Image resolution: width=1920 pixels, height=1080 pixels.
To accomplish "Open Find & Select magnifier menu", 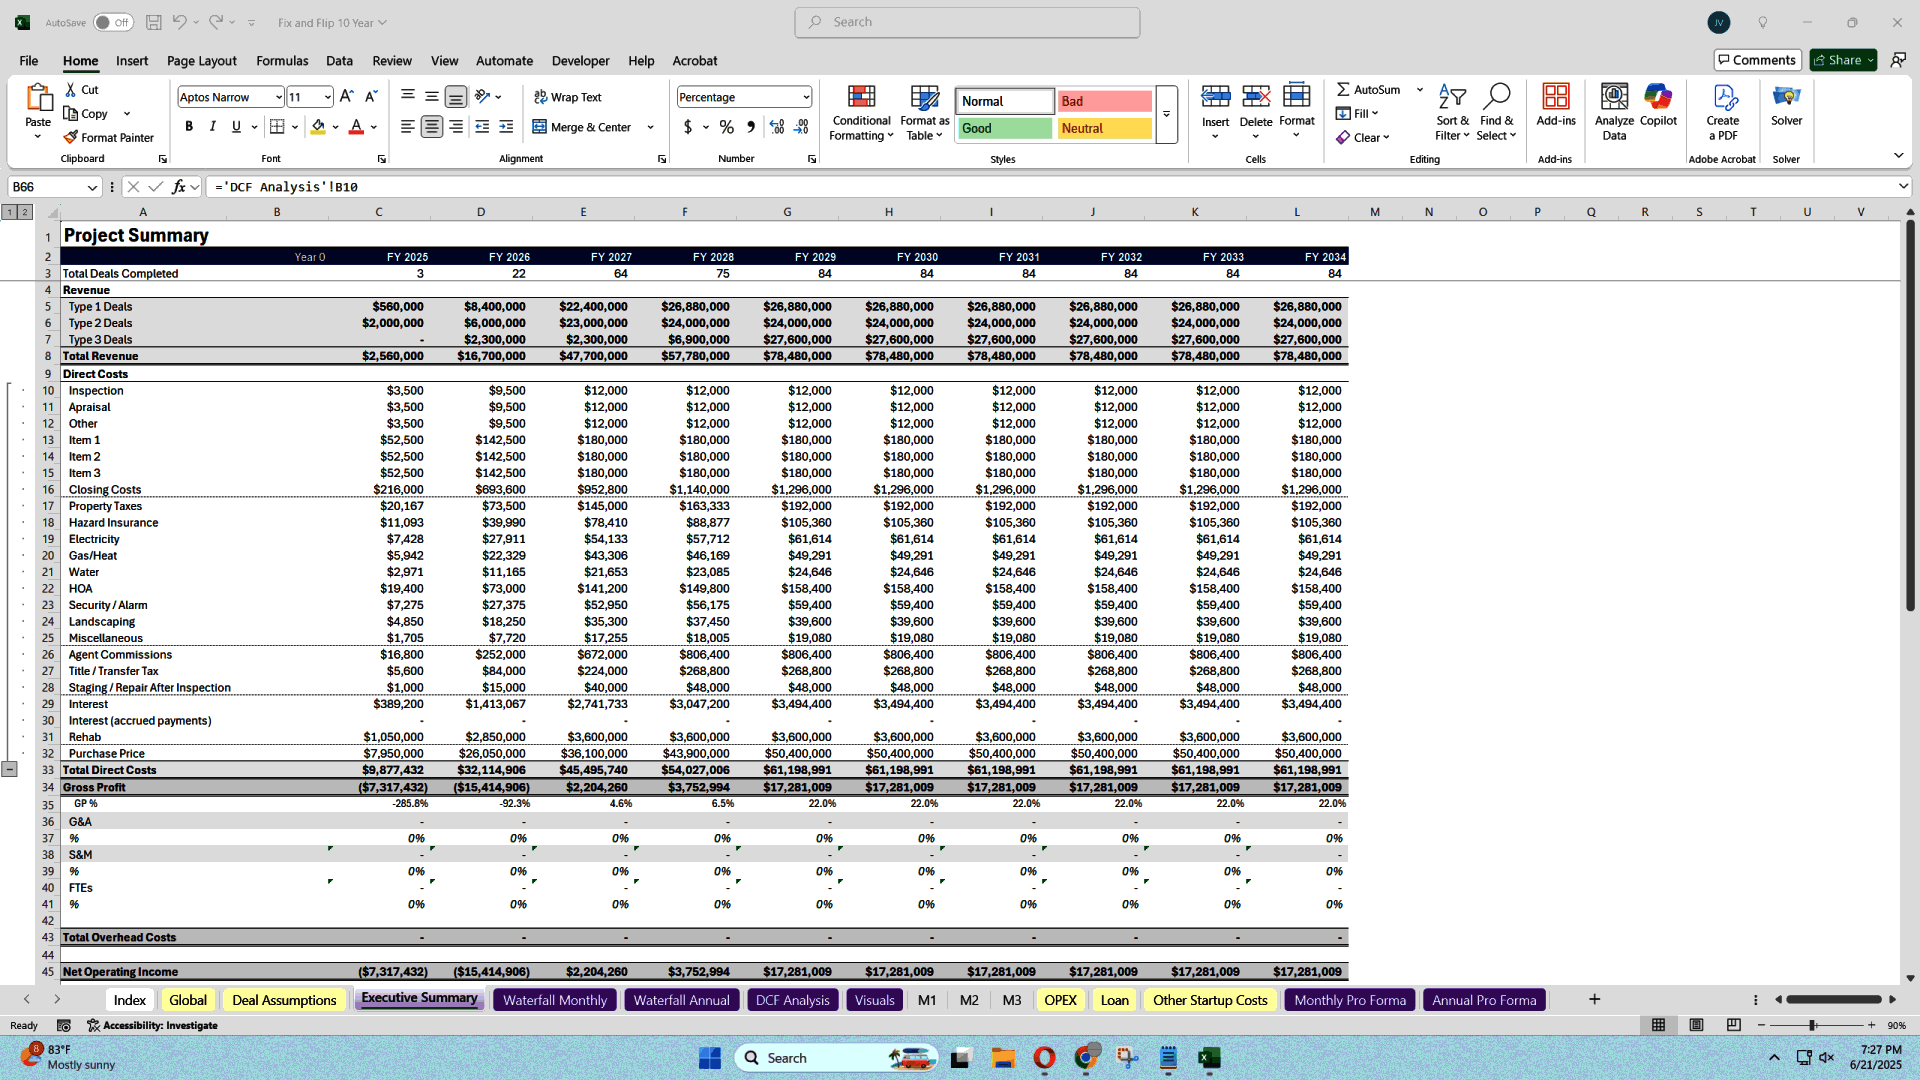I will [1496, 112].
